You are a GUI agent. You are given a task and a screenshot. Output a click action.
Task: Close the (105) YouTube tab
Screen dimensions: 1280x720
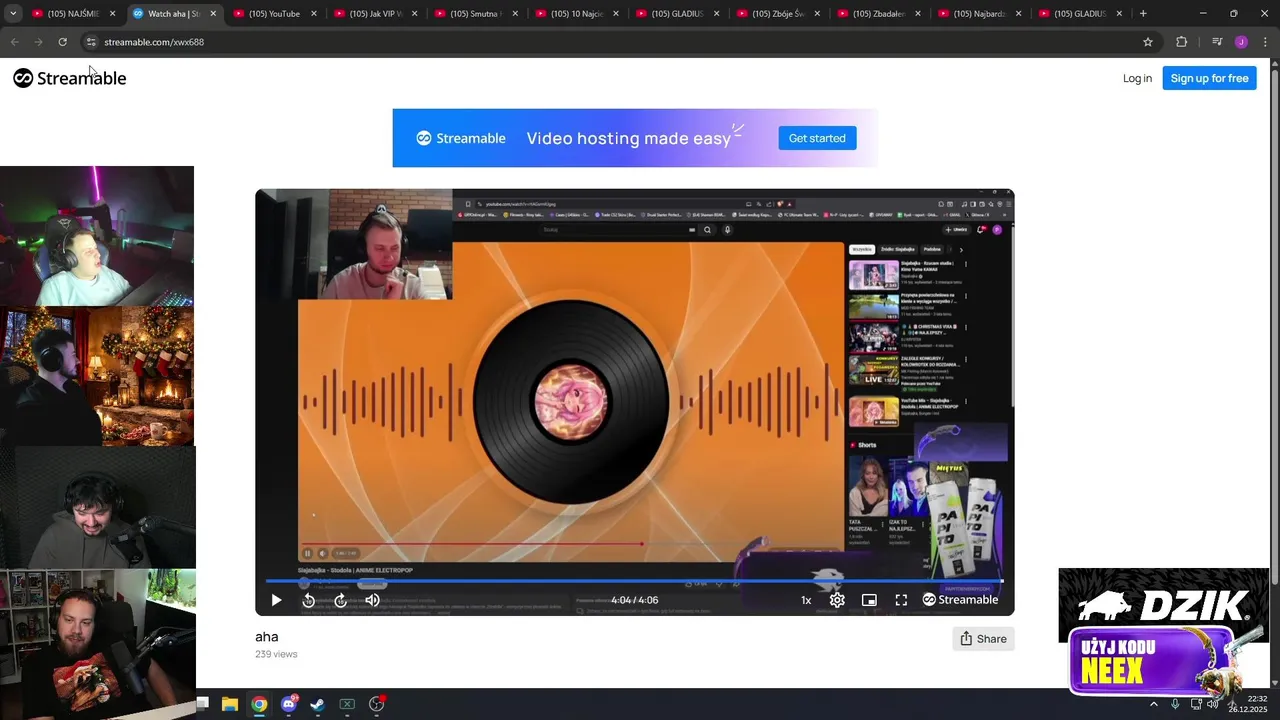tap(313, 14)
